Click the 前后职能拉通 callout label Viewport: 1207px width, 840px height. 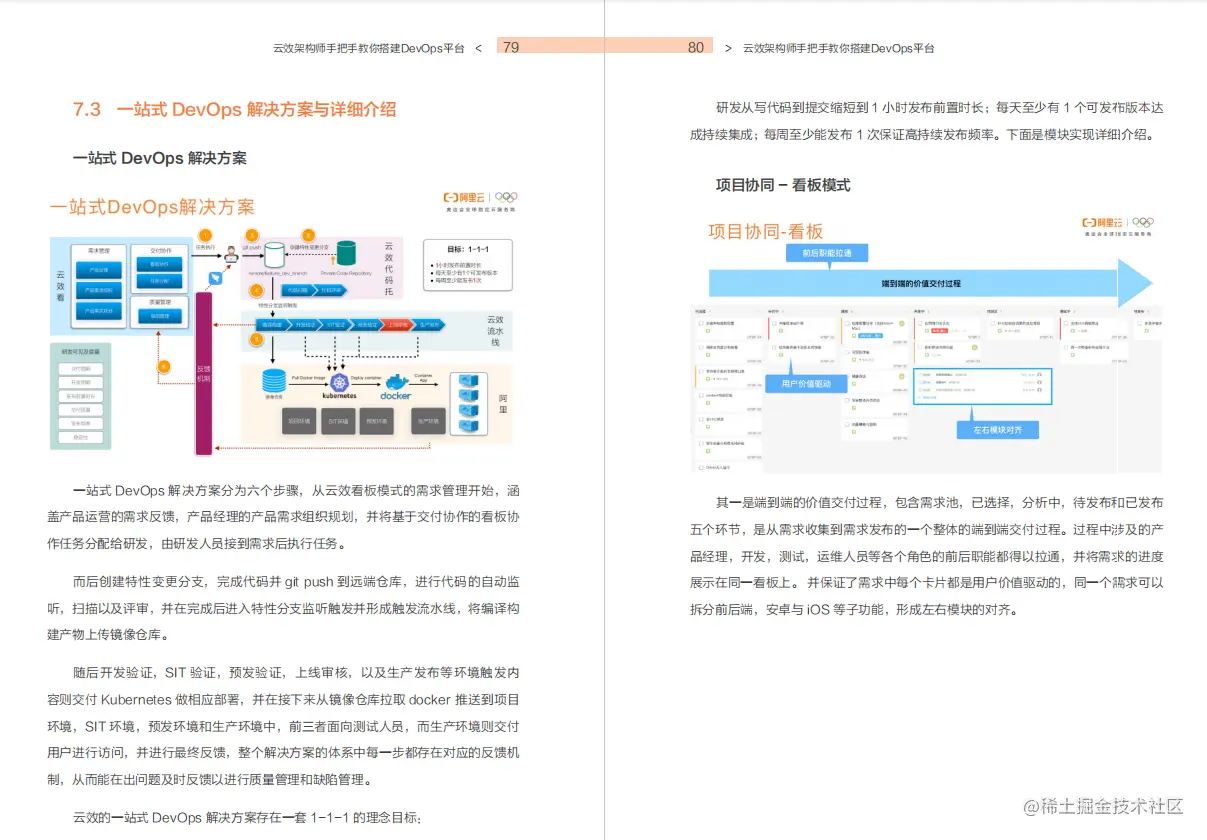827,254
